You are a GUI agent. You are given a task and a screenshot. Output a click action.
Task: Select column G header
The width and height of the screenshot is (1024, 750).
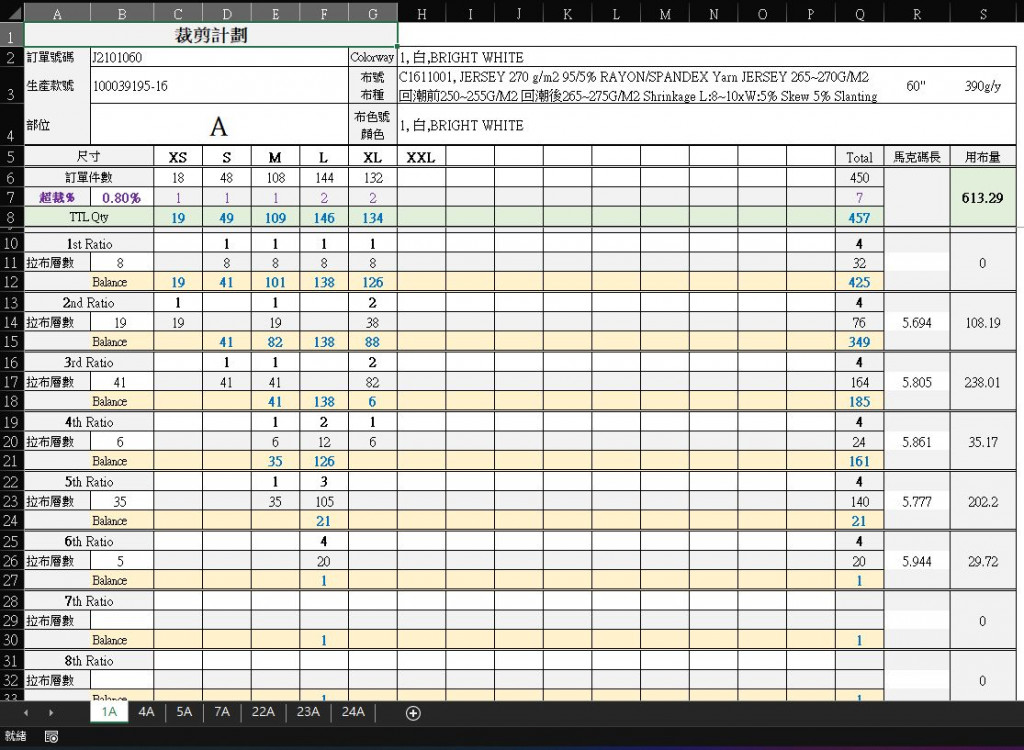373,13
